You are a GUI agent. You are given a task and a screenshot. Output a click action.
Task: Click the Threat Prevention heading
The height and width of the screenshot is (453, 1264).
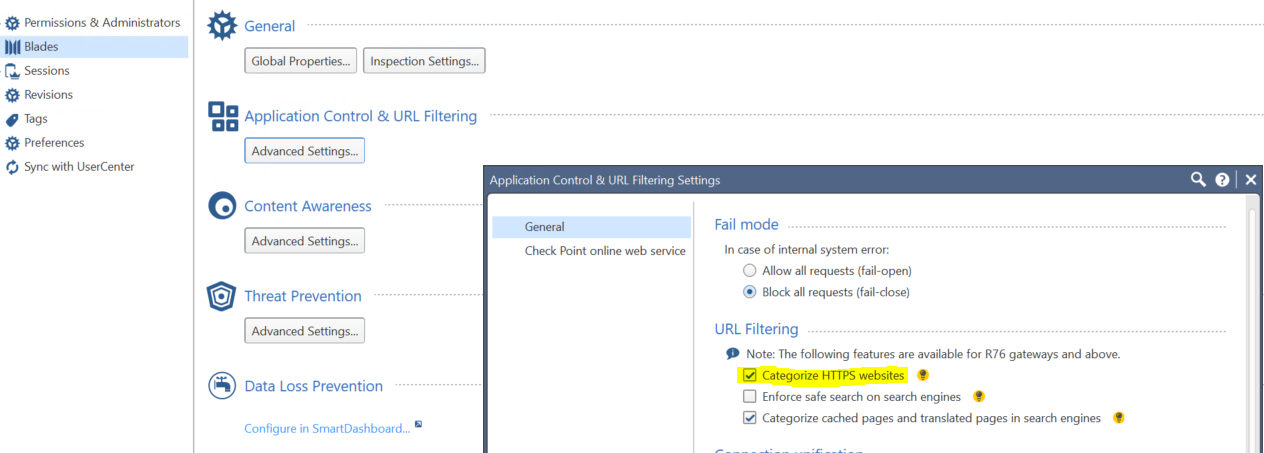[x=303, y=296]
